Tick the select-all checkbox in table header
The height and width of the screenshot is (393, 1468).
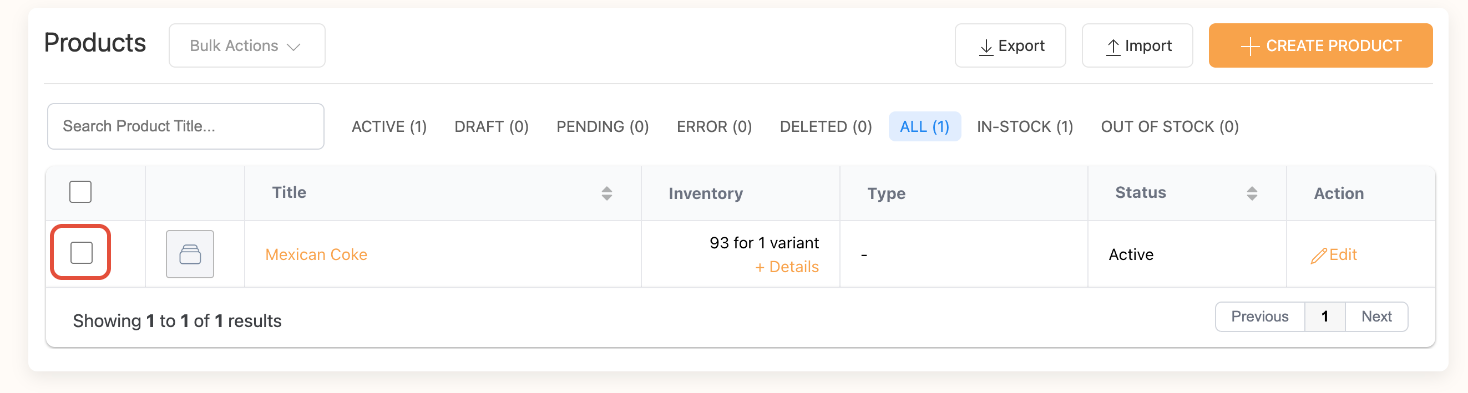80,192
